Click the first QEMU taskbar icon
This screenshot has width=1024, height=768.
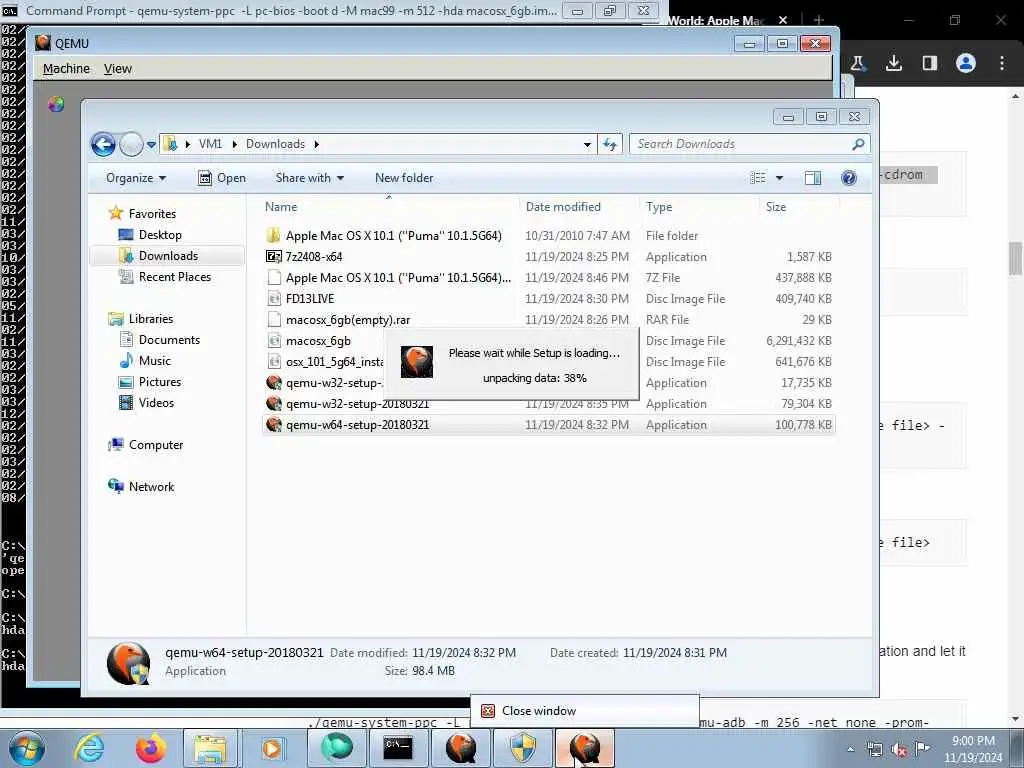tap(460, 748)
